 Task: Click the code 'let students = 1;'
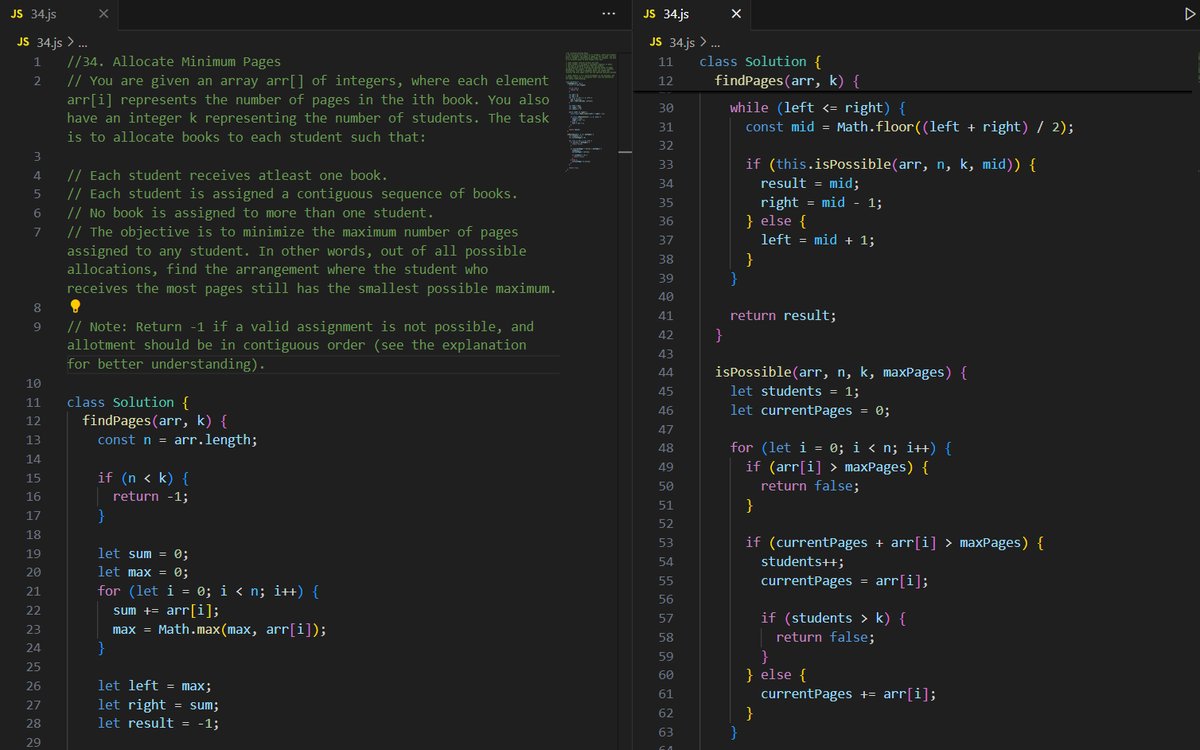(795, 391)
